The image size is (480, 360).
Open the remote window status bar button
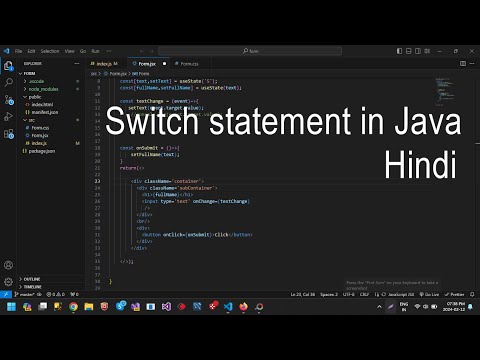(x=6, y=294)
